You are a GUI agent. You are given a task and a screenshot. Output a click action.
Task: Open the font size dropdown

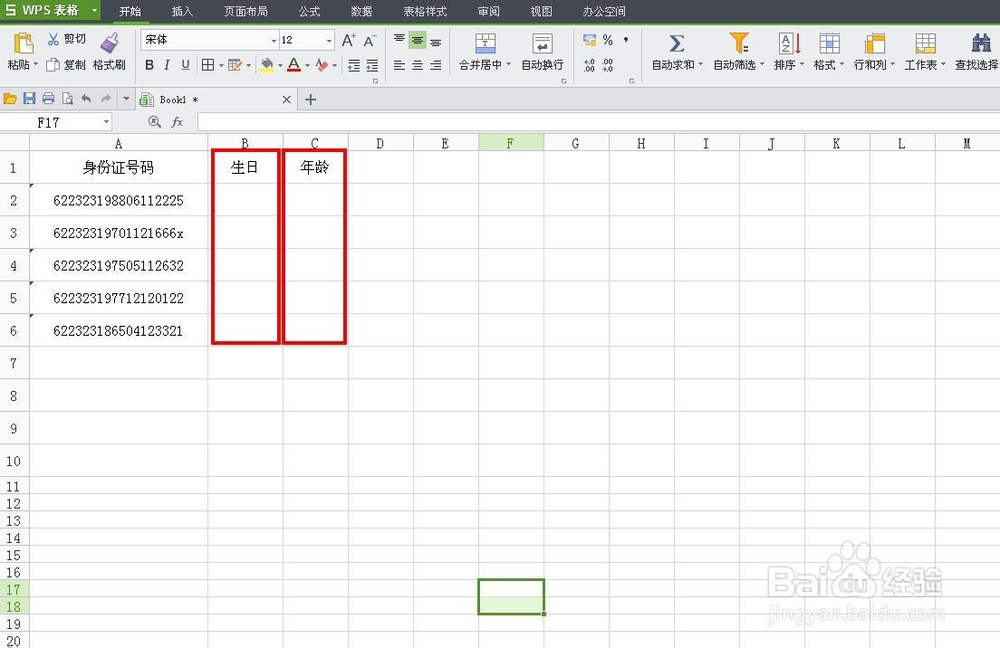click(329, 40)
